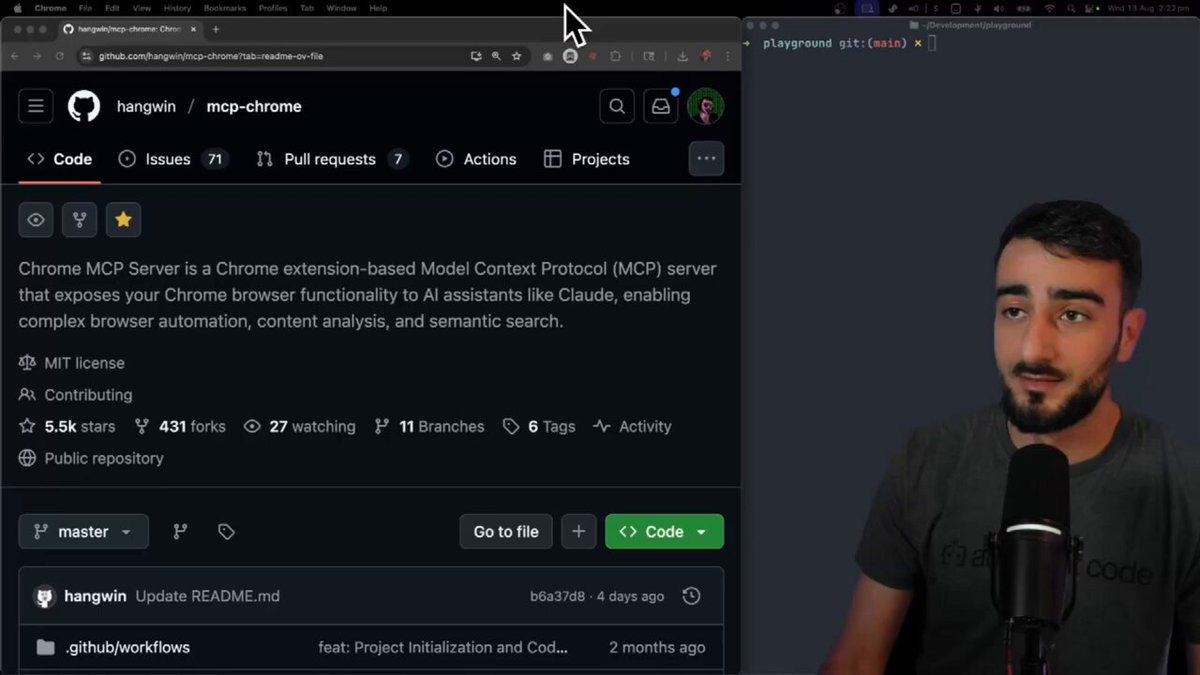
Task: Switch to the Pull requests tab
Action: 332,159
